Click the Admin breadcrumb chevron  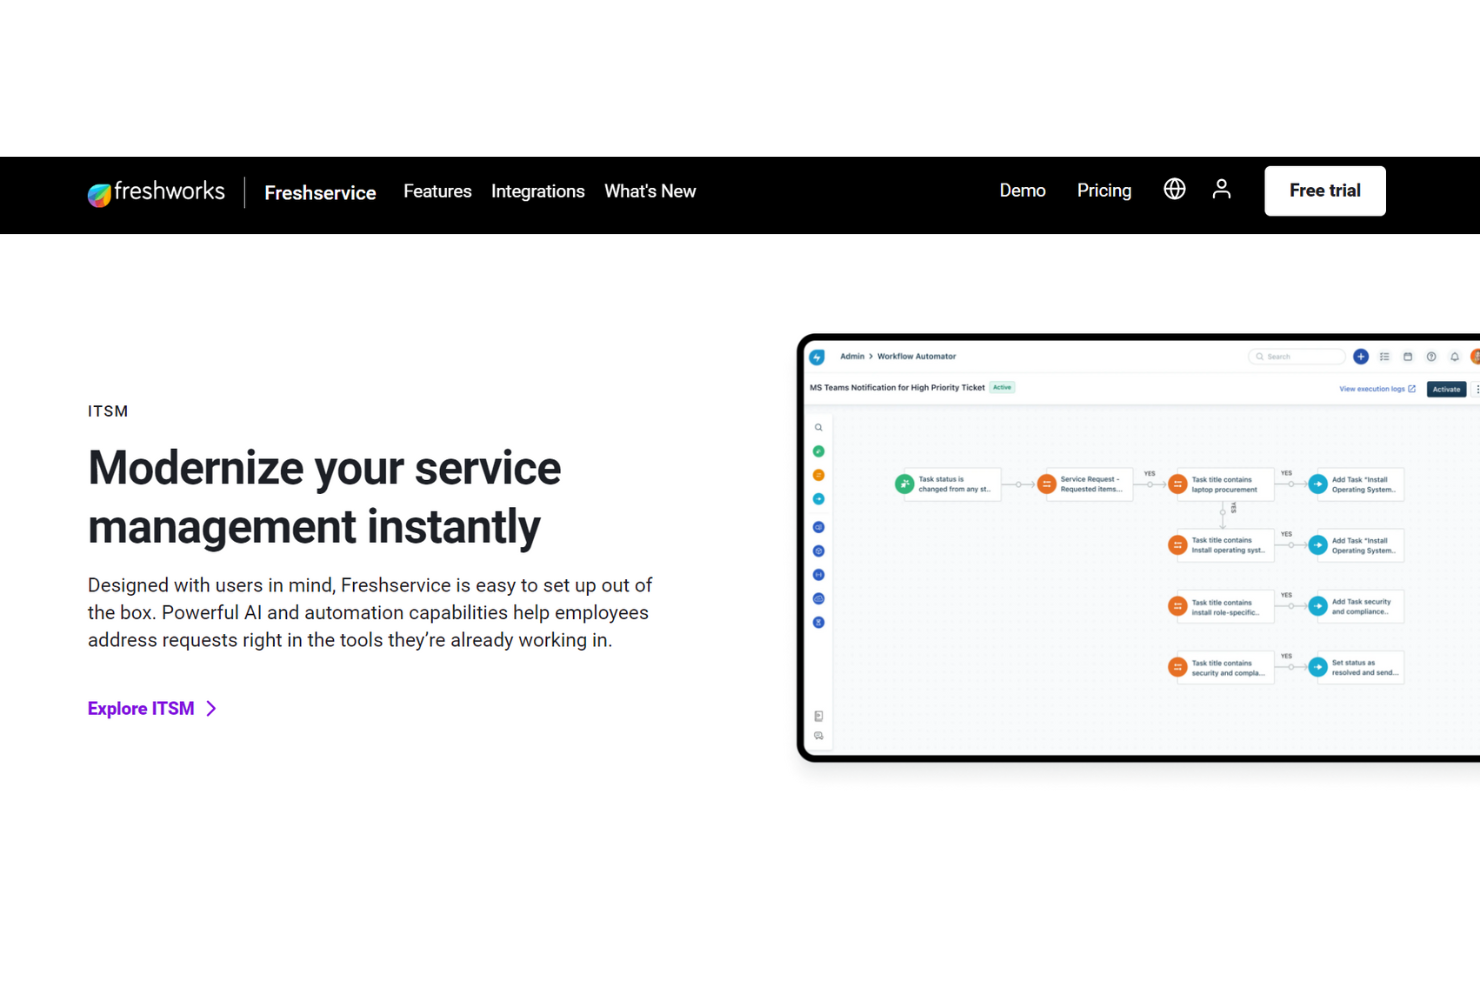pos(871,356)
